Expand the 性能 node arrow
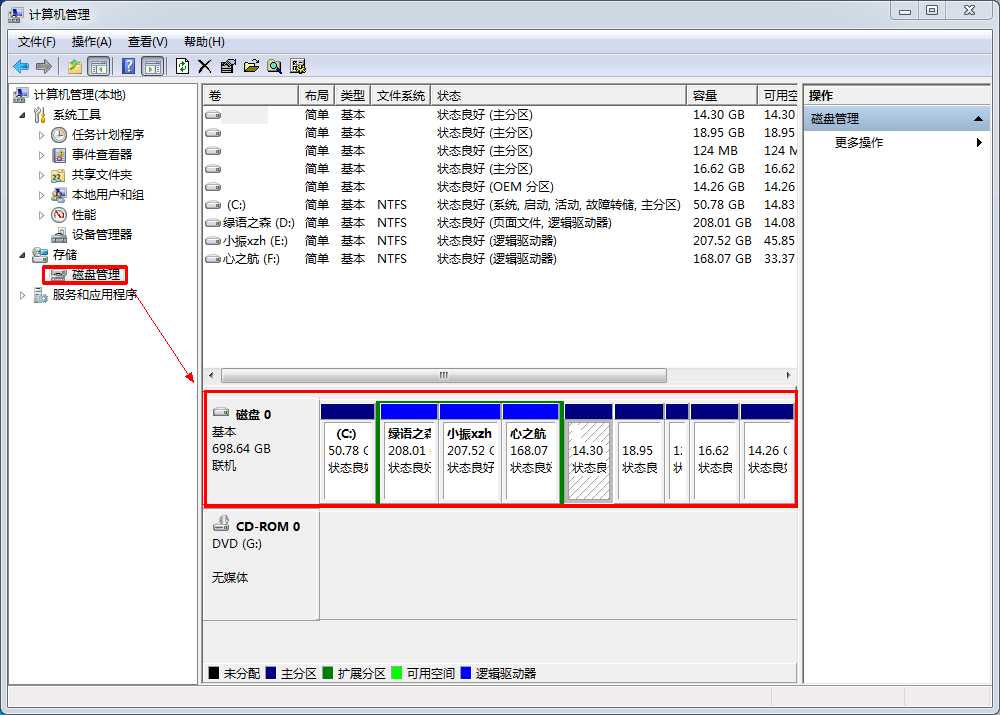This screenshot has width=1000, height=715. pyautogui.click(x=41, y=215)
